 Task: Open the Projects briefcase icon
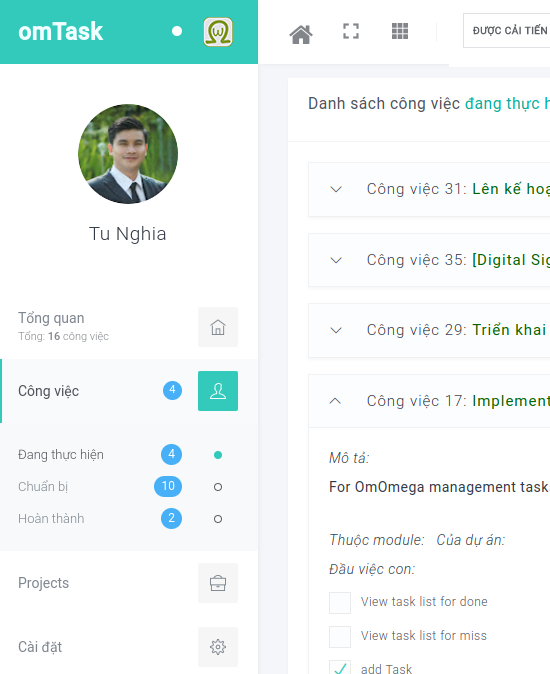(x=218, y=583)
